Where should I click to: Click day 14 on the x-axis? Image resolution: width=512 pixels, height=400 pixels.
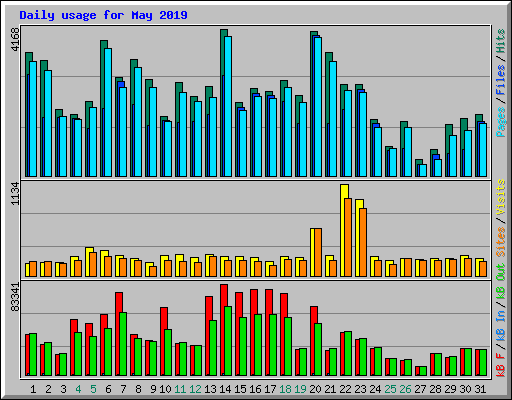[x=225, y=389]
